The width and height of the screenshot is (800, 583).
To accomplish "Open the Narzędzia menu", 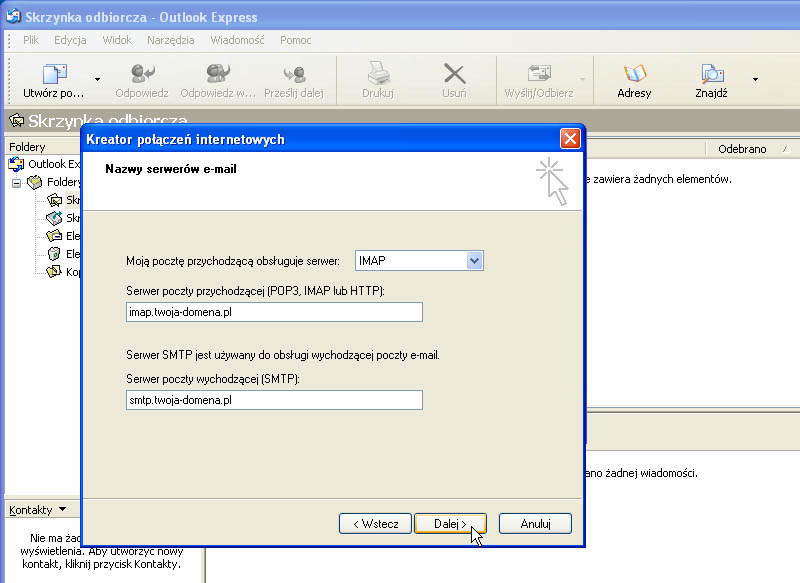I will point(170,40).
